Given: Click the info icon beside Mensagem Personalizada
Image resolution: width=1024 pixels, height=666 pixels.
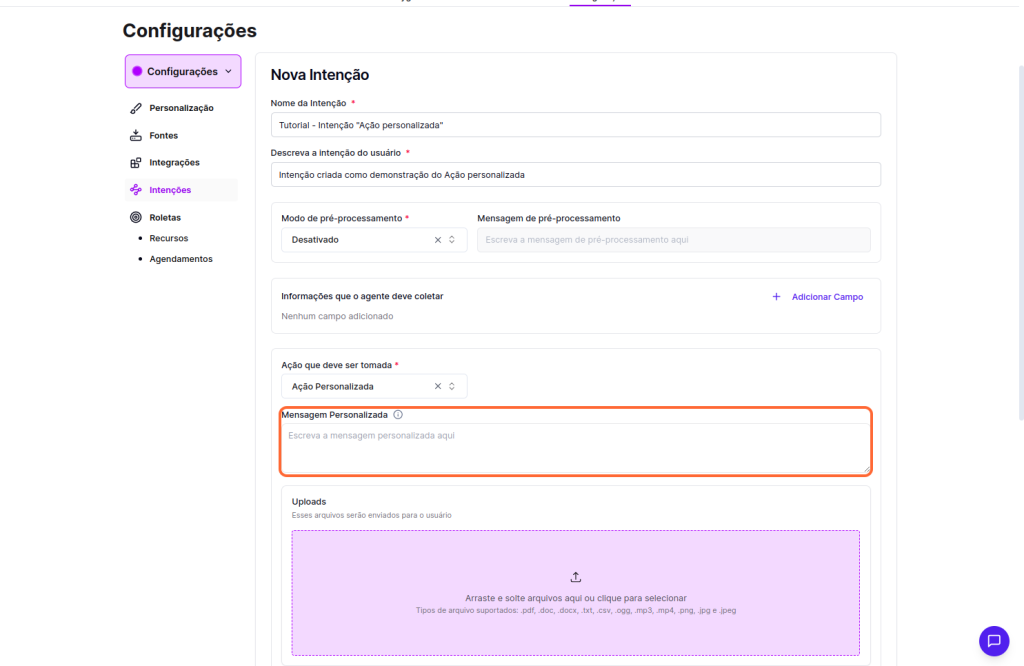Looking at the screenshot, I should [x=398, y=415].
